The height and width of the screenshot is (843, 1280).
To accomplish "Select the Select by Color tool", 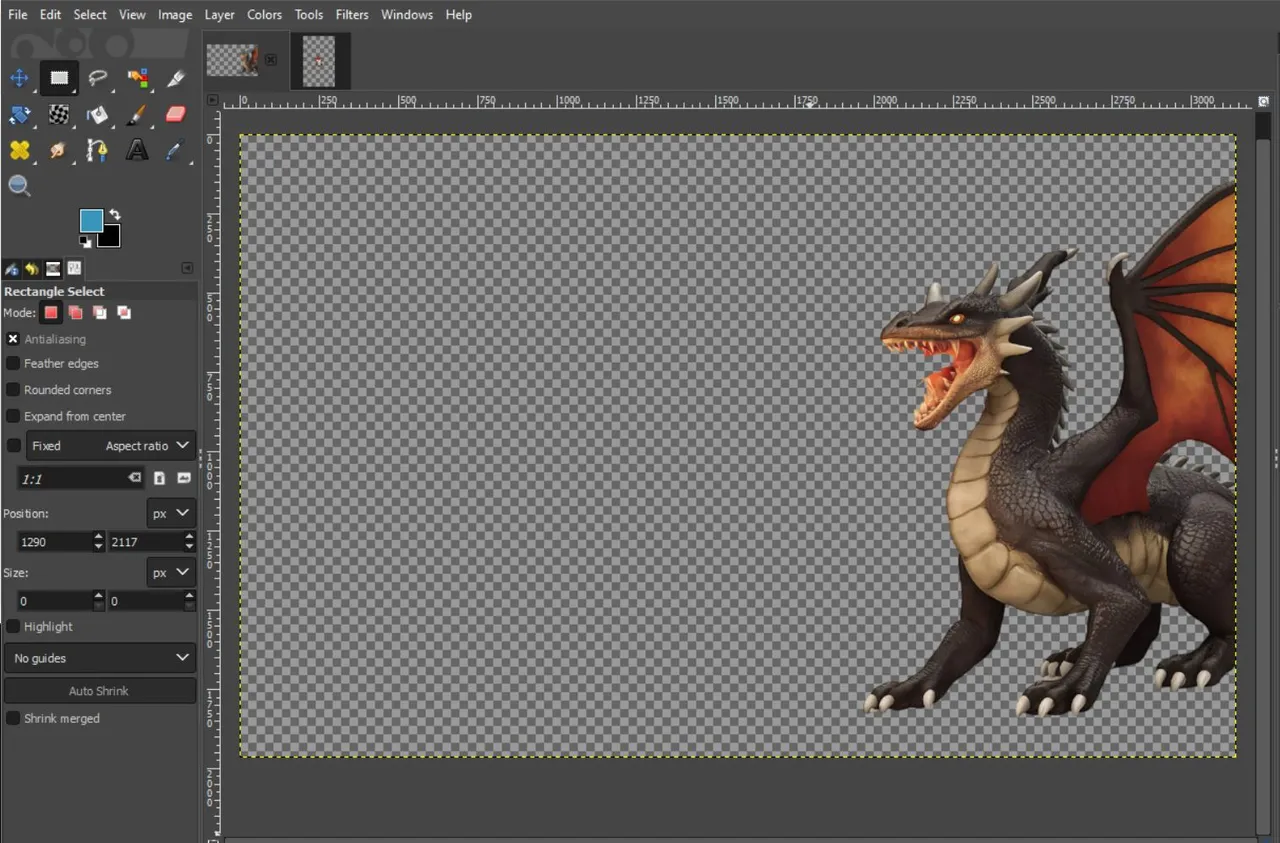I will [x=137, y=78].
